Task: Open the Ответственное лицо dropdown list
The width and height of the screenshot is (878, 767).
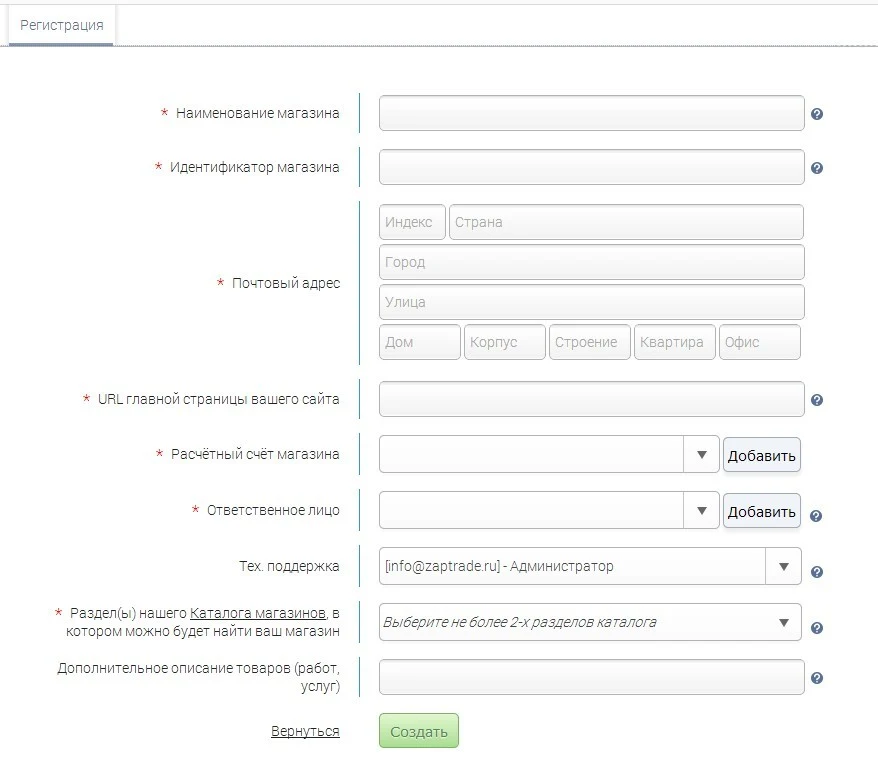Action: pyautogui.click(x=701, y=510)
